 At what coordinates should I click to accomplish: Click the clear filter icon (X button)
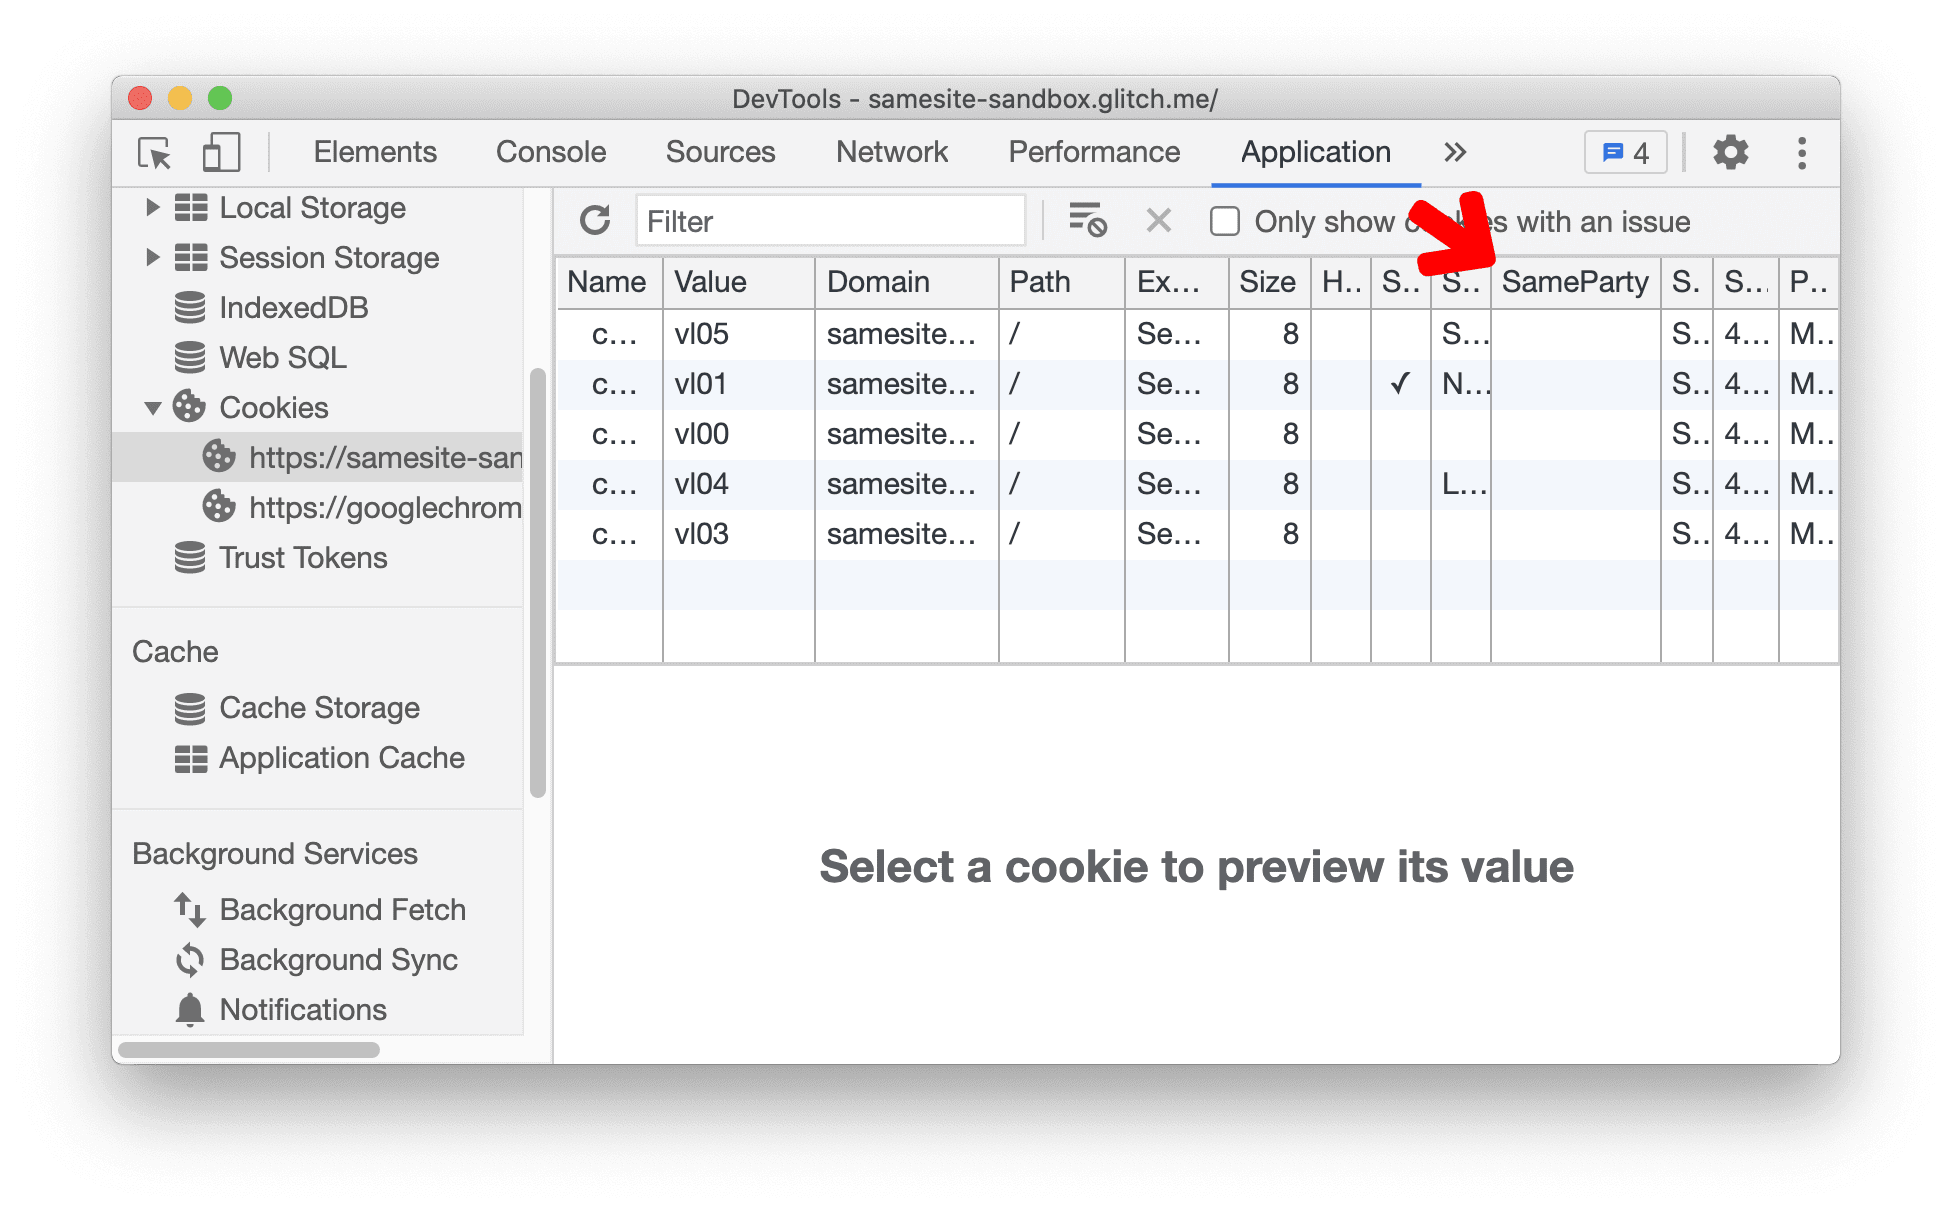pos(1156,222)
